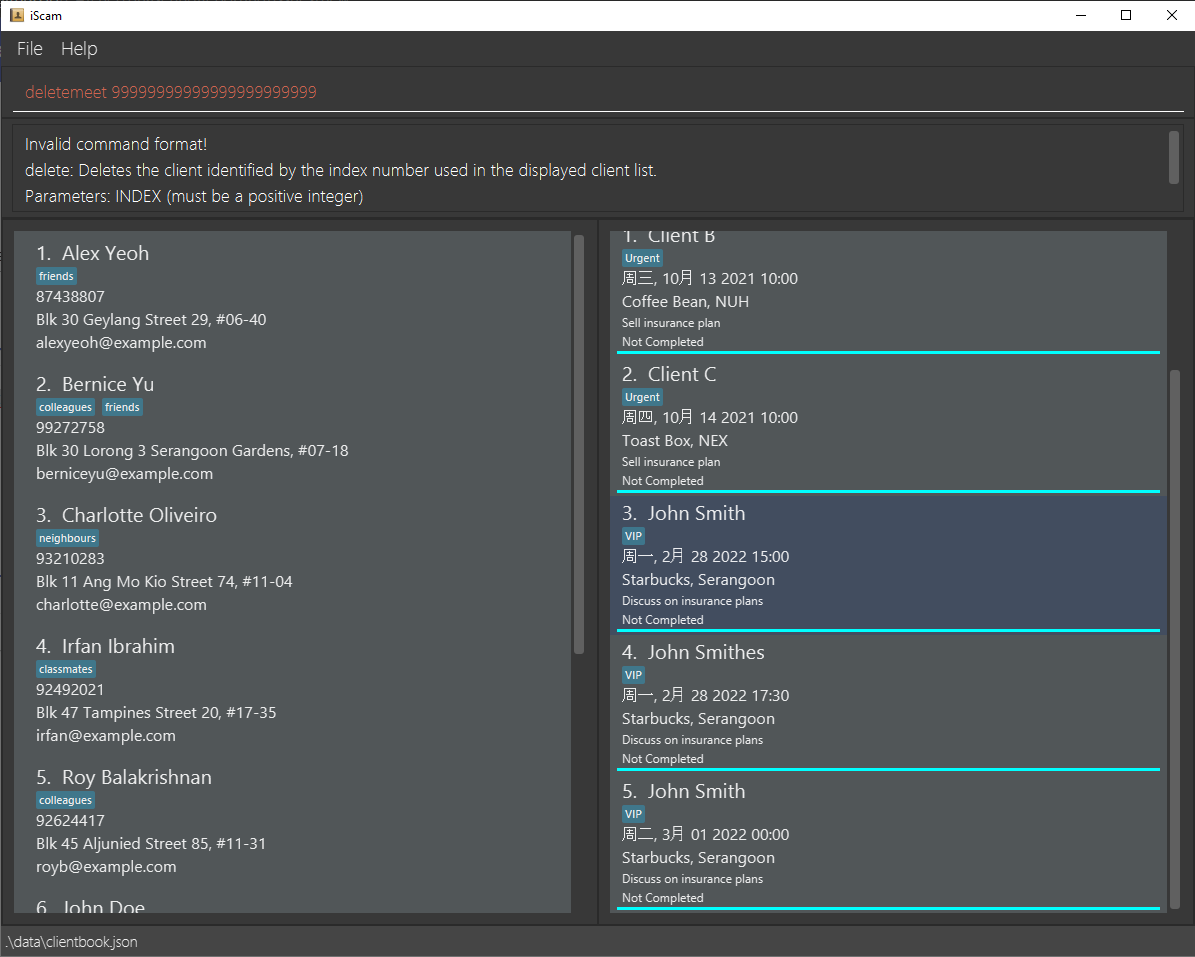The height and width of the screenshot is (957, 1195).
Task: Click email berniceyu@example.com
Action: pos(124,474)
